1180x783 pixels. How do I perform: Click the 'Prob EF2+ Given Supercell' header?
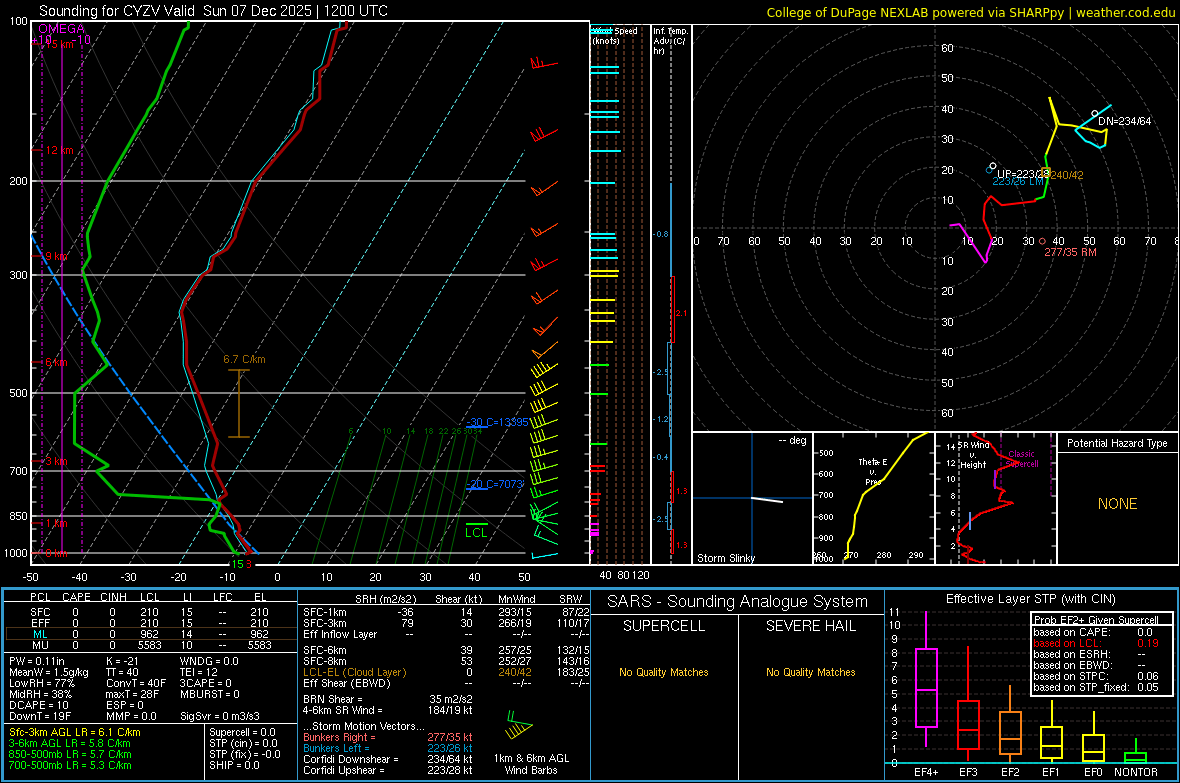pyautogui.click(x=1096, y=620)
